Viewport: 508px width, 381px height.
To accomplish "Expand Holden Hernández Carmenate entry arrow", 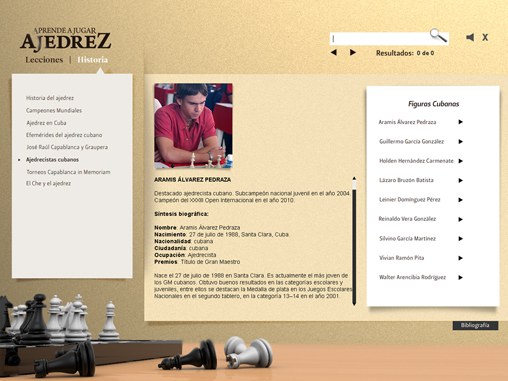I will tap(460, 161).
